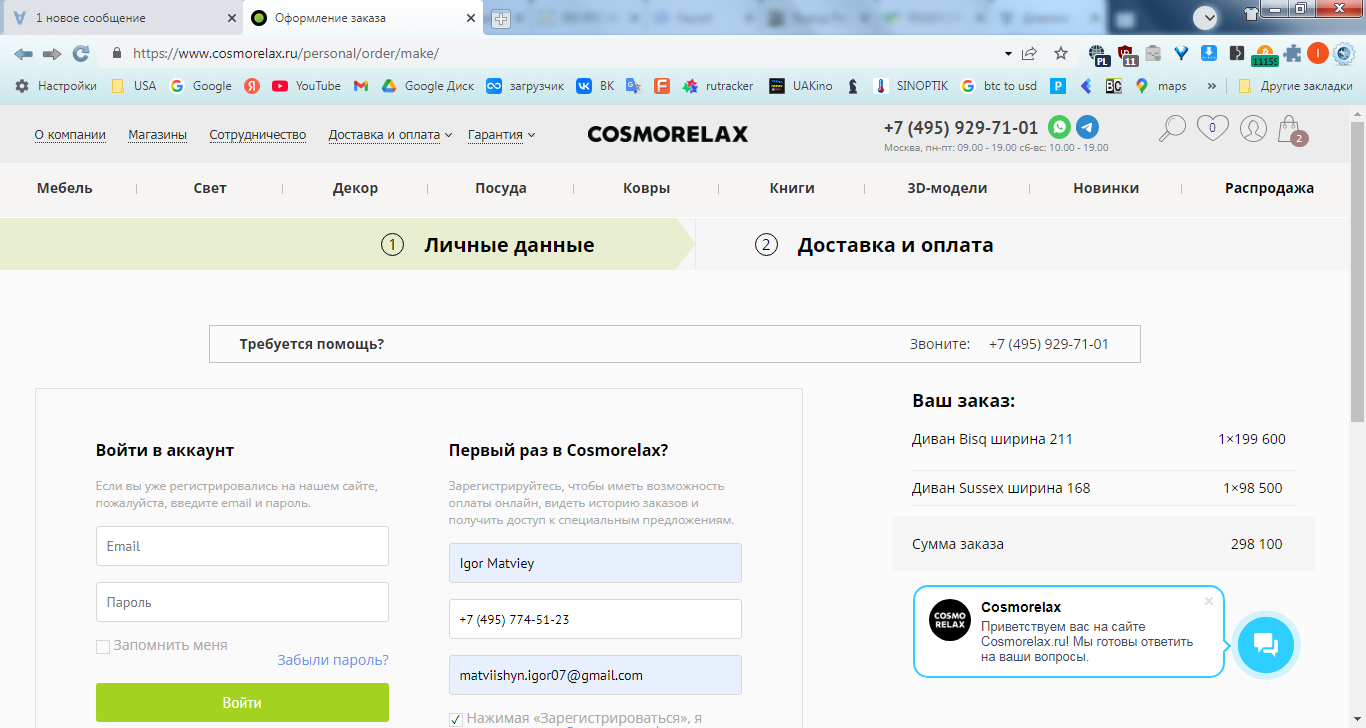Screen dimensions: 1366x728
Task: Open the USA bookmarks folder
Action: tap(134, 86)
